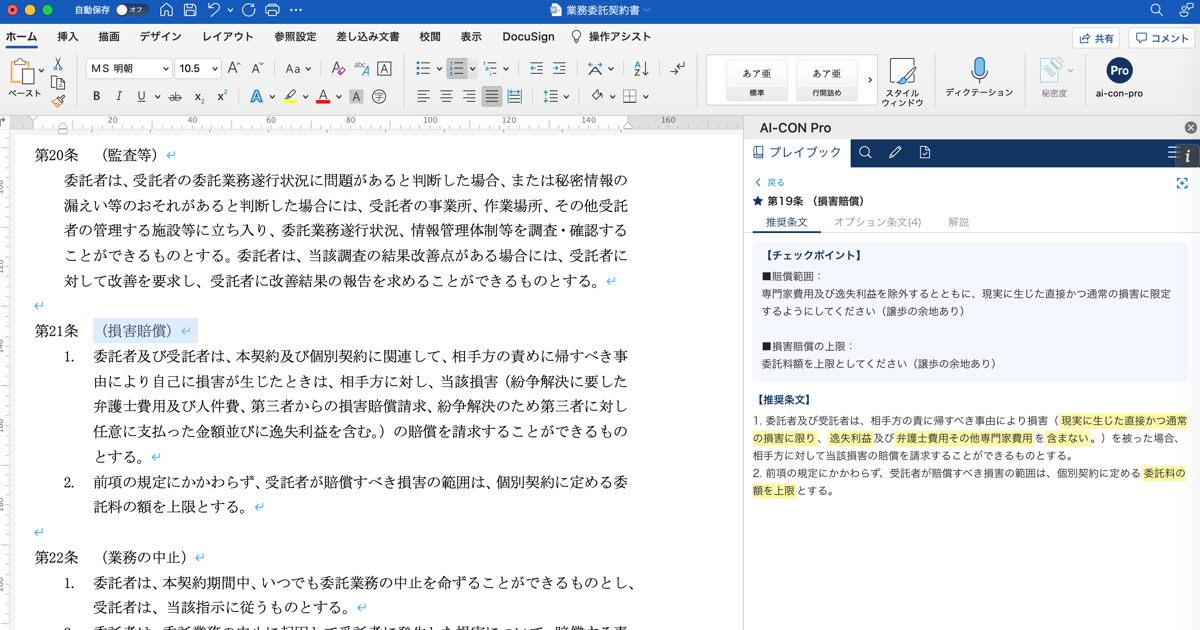1200x630 pixels.
Task: Open the more options ellipsis in title bar
Action: coord(296,10)
